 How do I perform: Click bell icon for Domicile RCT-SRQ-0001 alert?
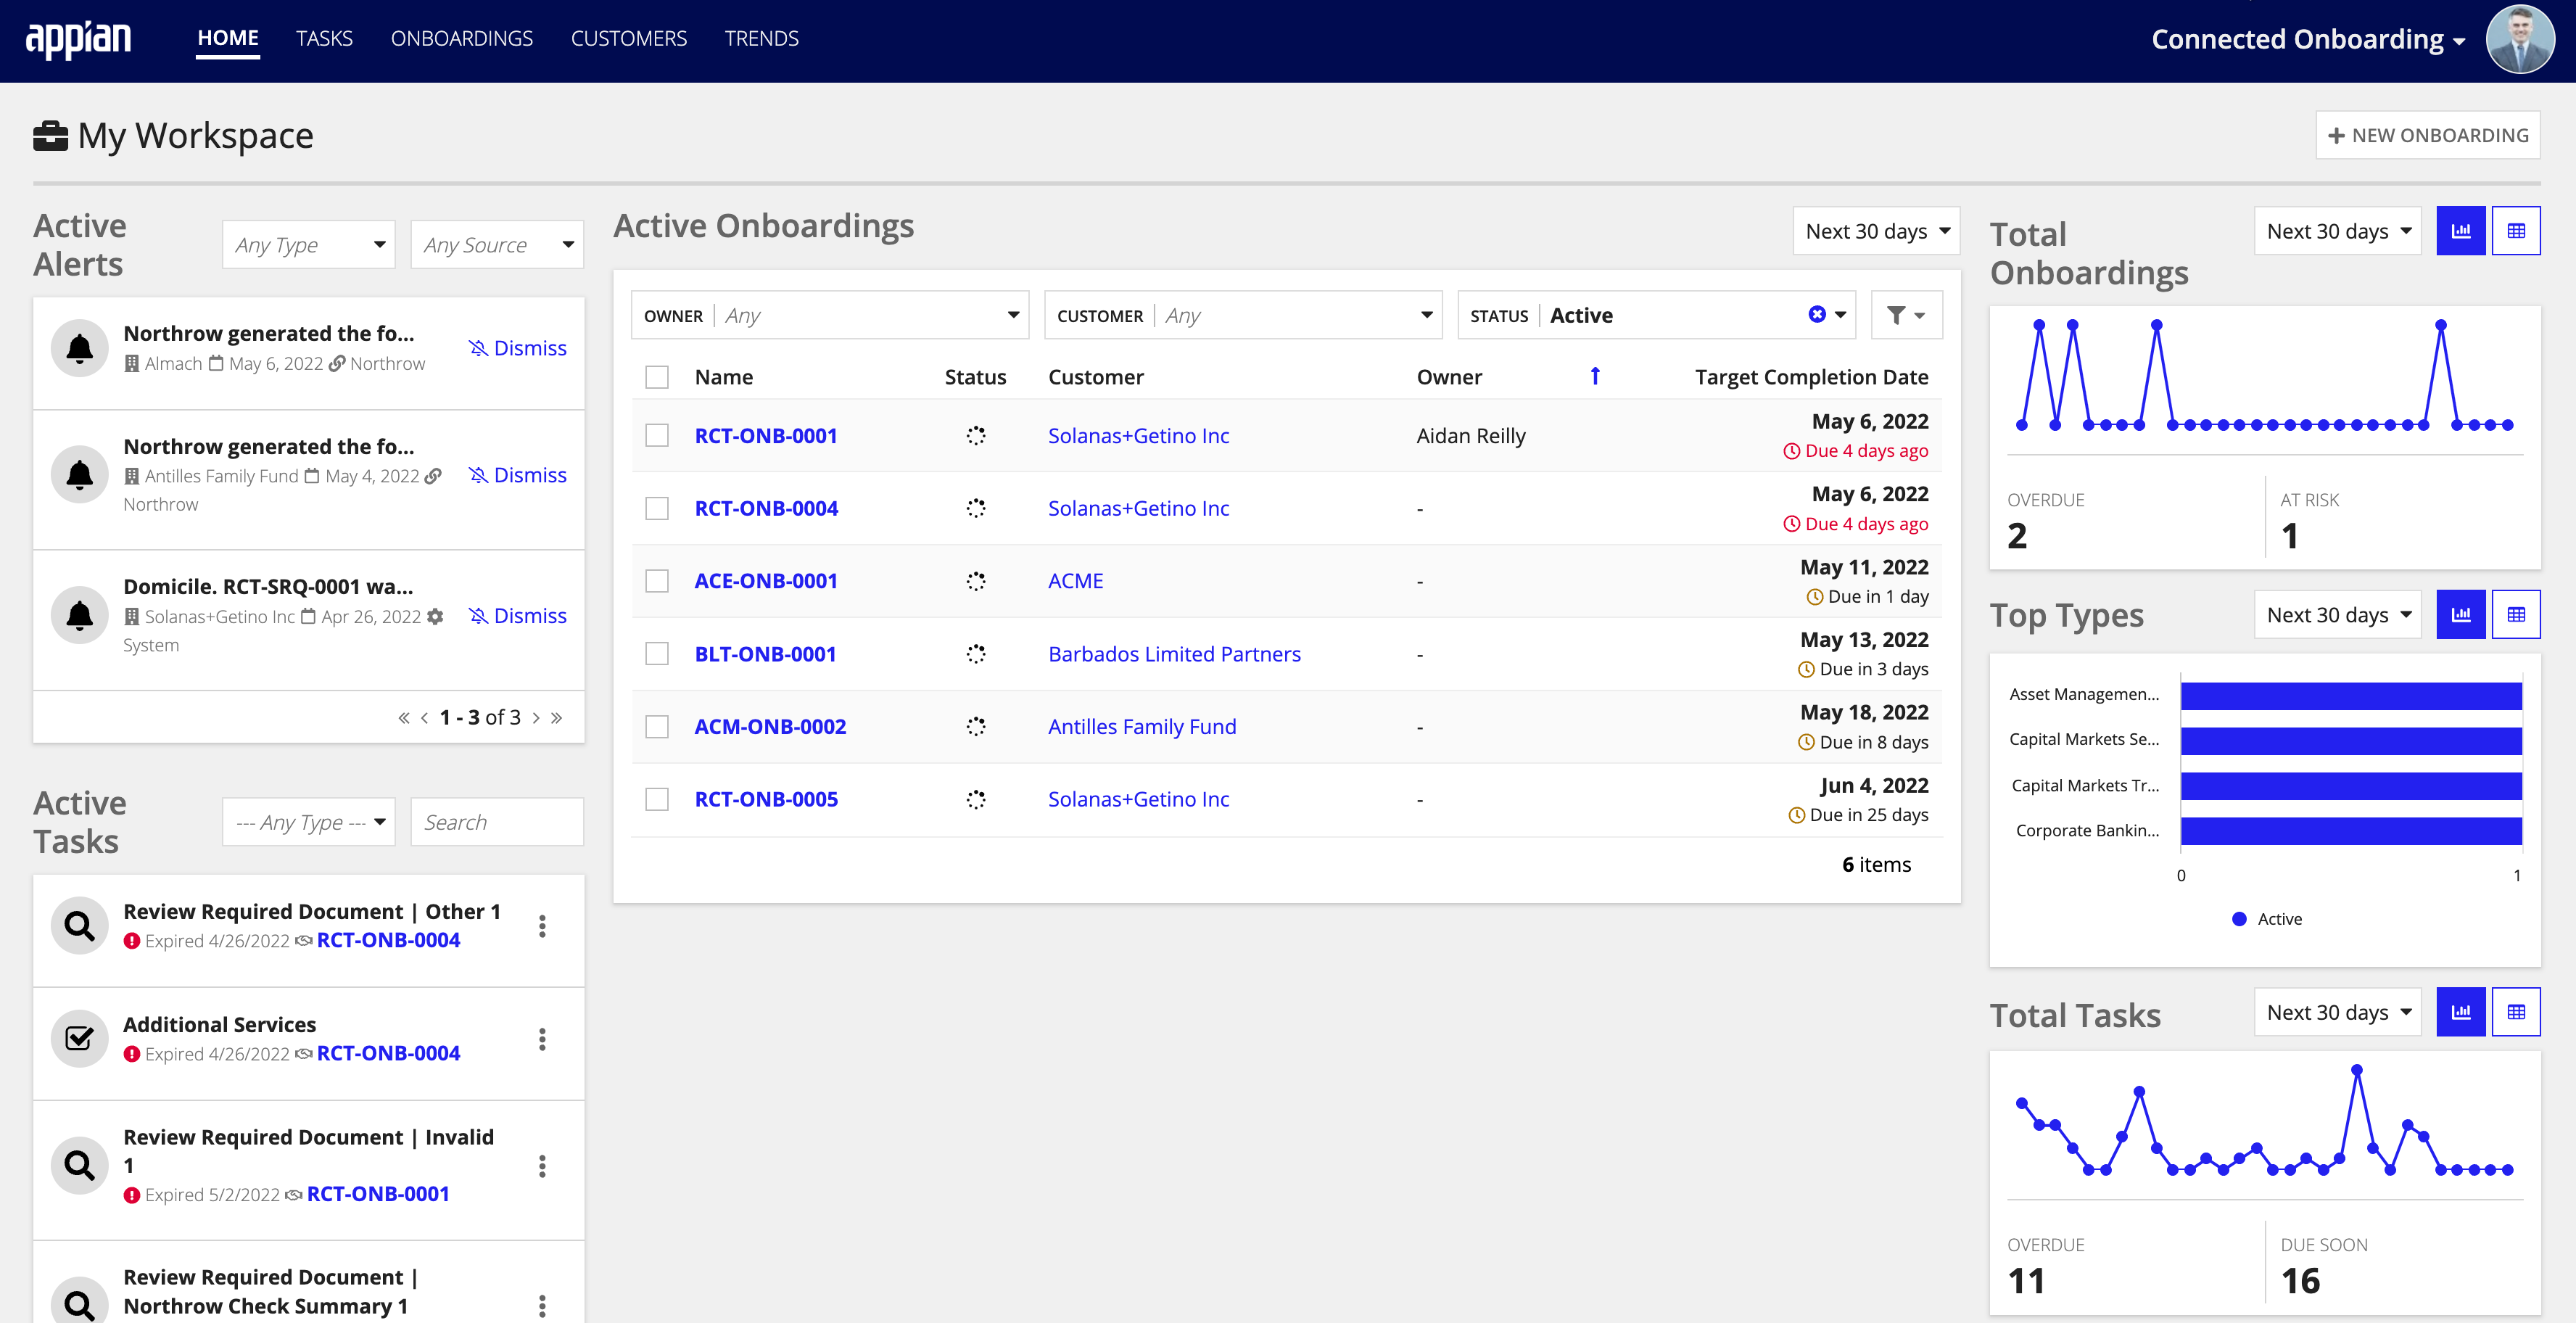[x=80, y=615]
